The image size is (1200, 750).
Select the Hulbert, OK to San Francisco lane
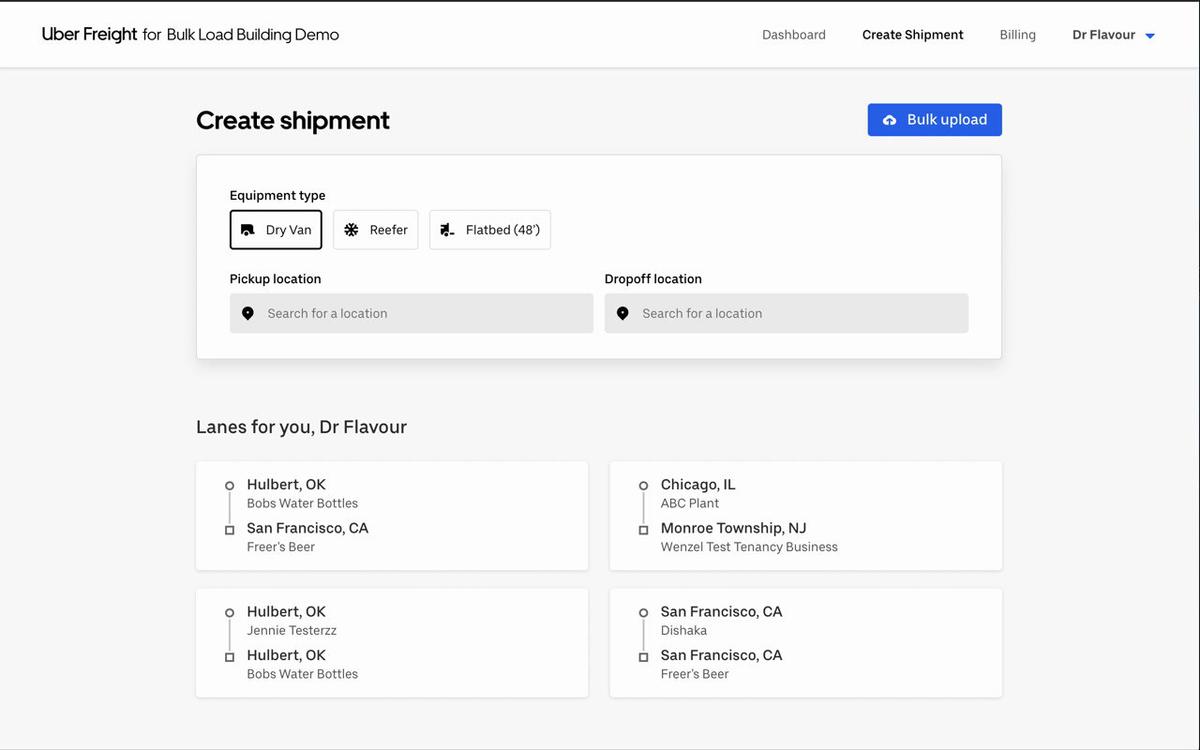click(392, 516)
